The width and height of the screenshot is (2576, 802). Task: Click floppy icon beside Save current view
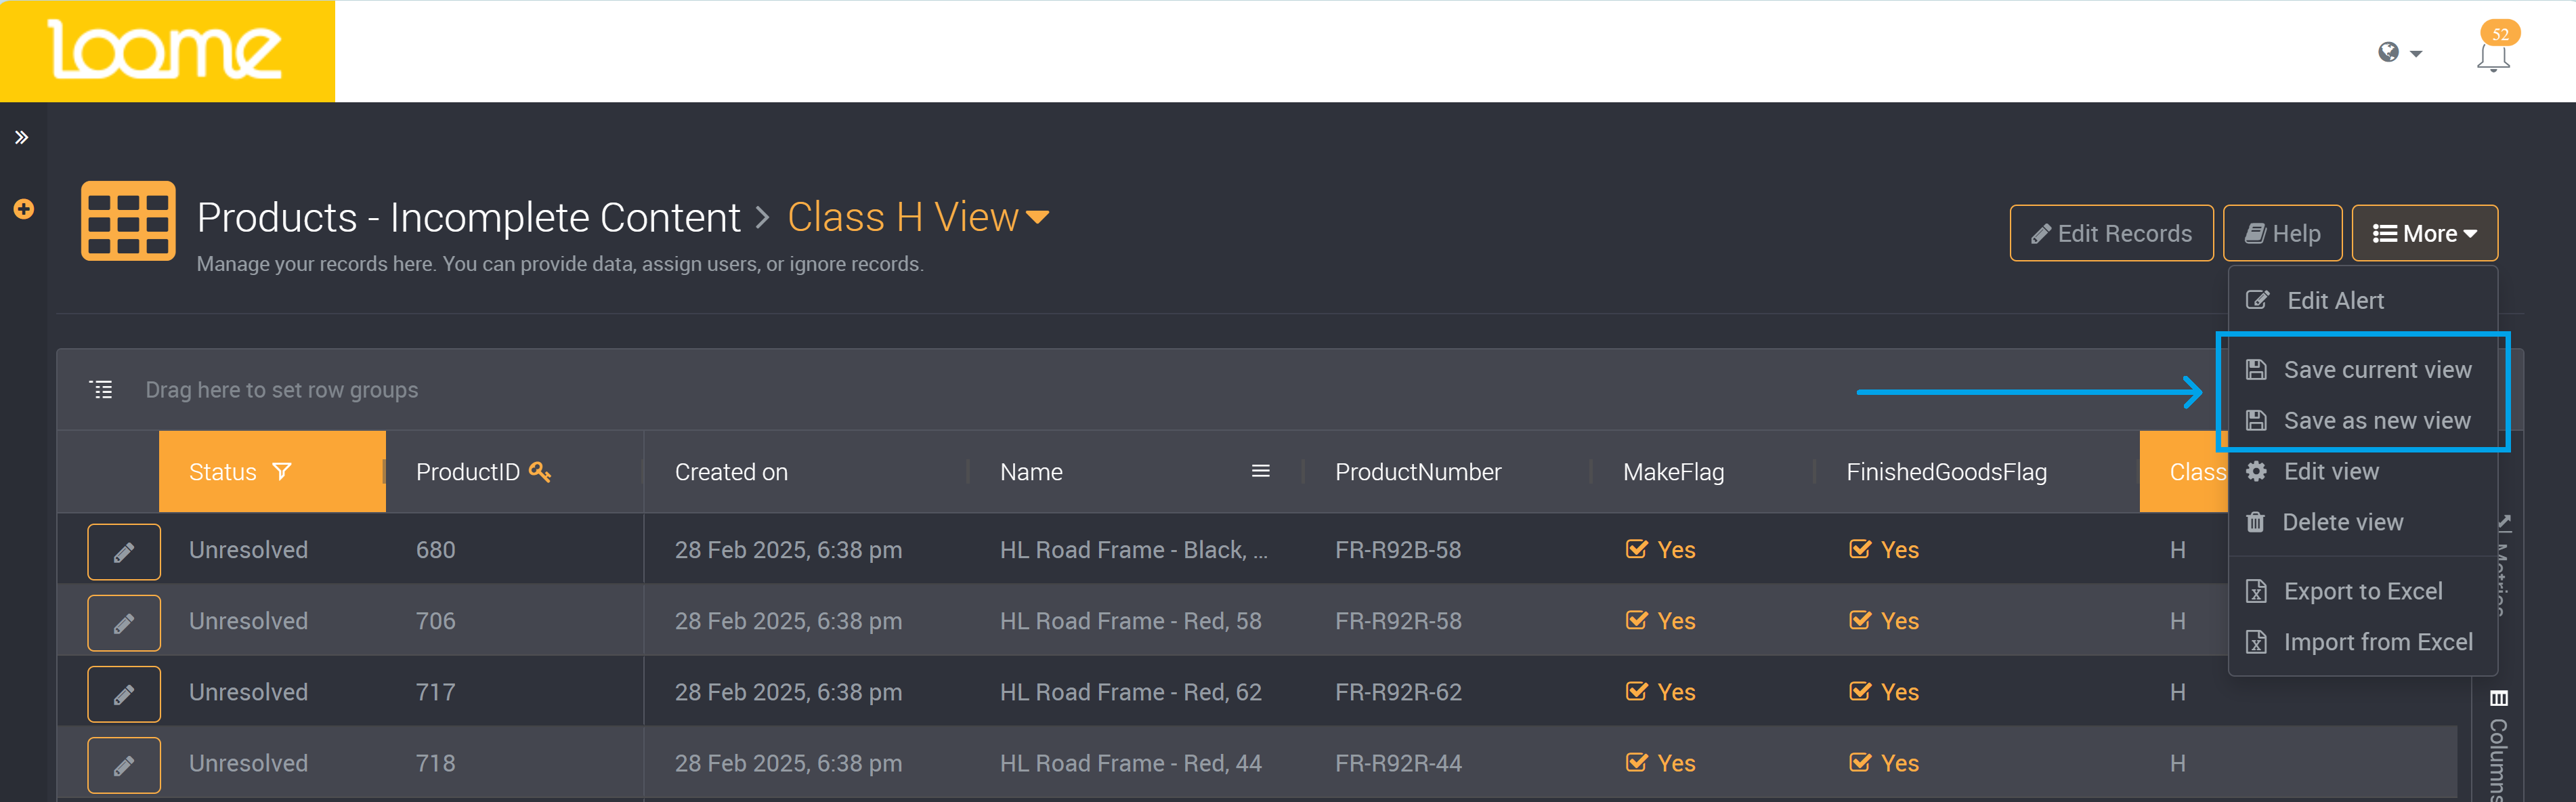point(2256,370)
